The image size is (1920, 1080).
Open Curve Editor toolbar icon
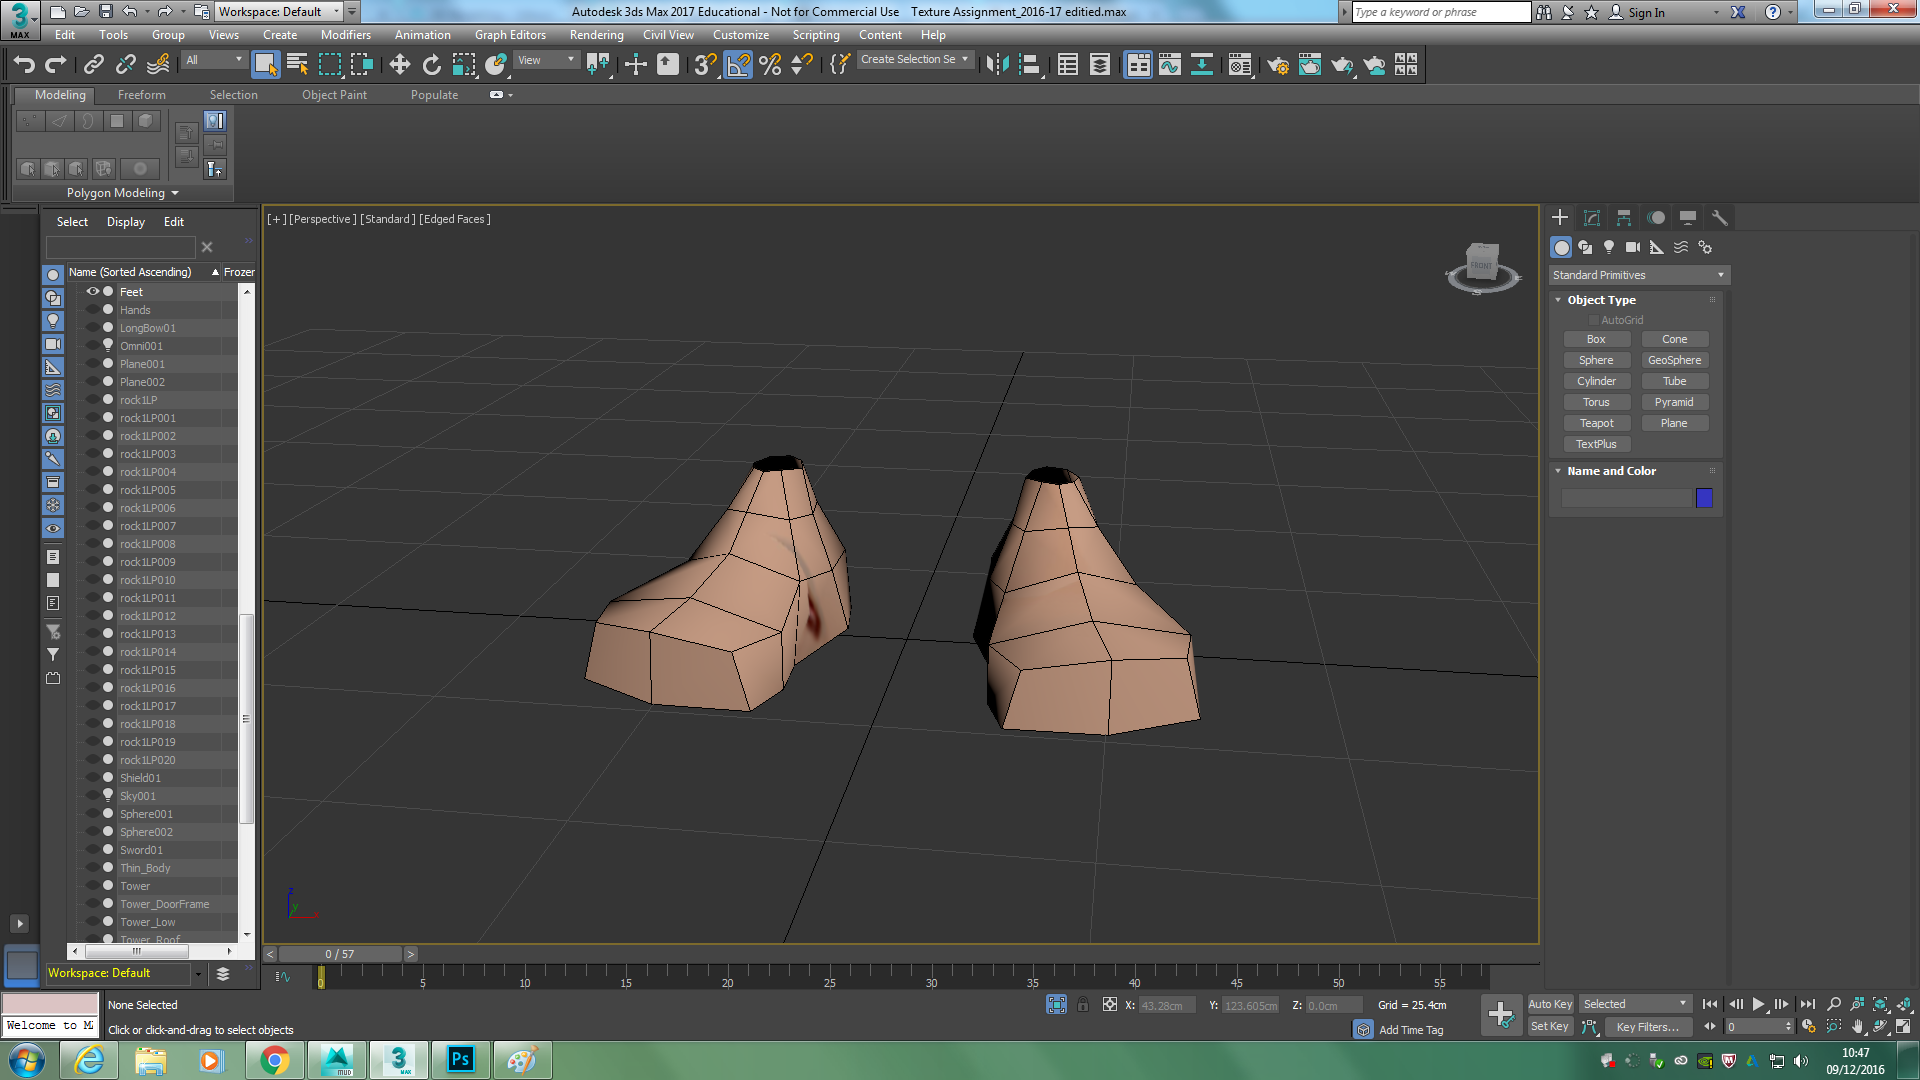[1169, 65]
